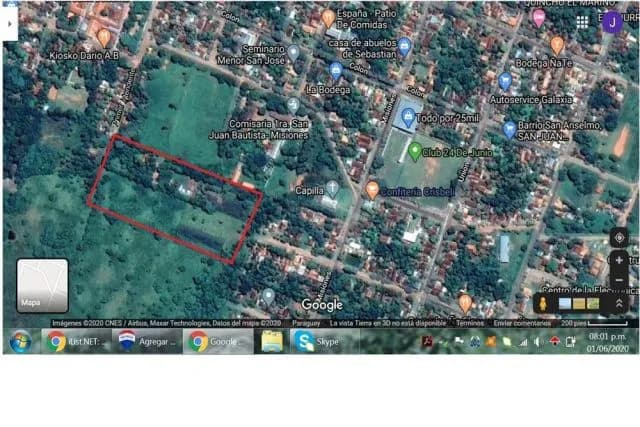The width and height of the screenshot is (640, 427).
Task: Select the Seminario Menor San José marker
Action: 293,53
